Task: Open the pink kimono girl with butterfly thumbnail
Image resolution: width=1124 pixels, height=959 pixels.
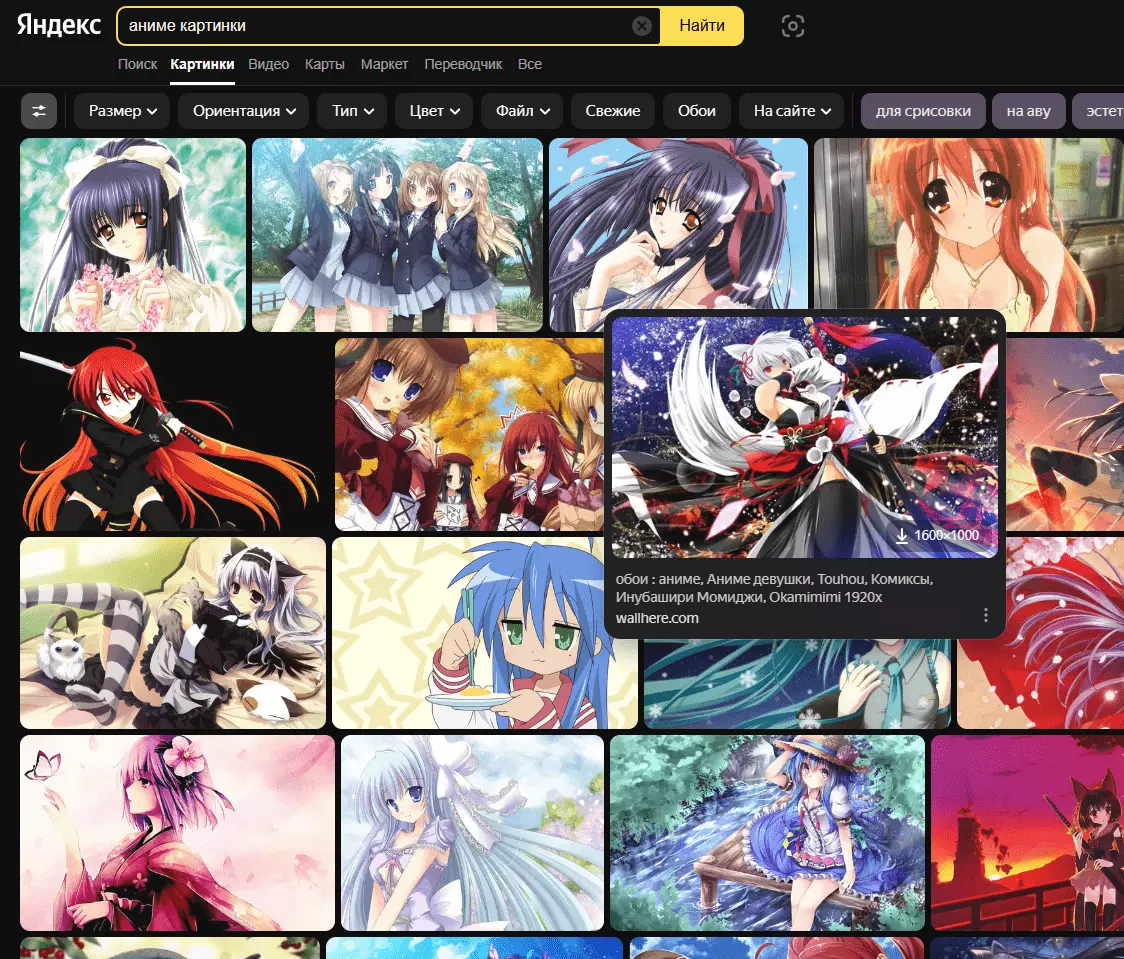Action: pos(177,833)
